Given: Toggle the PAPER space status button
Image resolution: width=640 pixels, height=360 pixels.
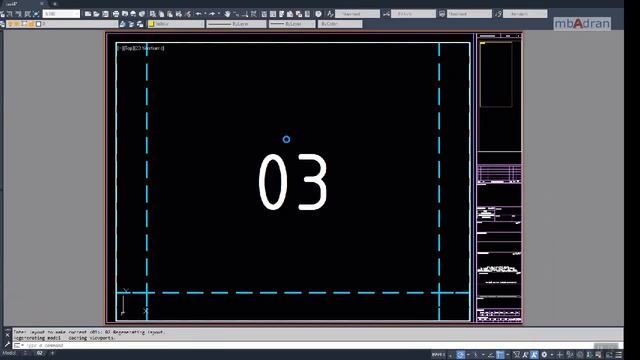Looking at the screenshot, I should (438, 355).
